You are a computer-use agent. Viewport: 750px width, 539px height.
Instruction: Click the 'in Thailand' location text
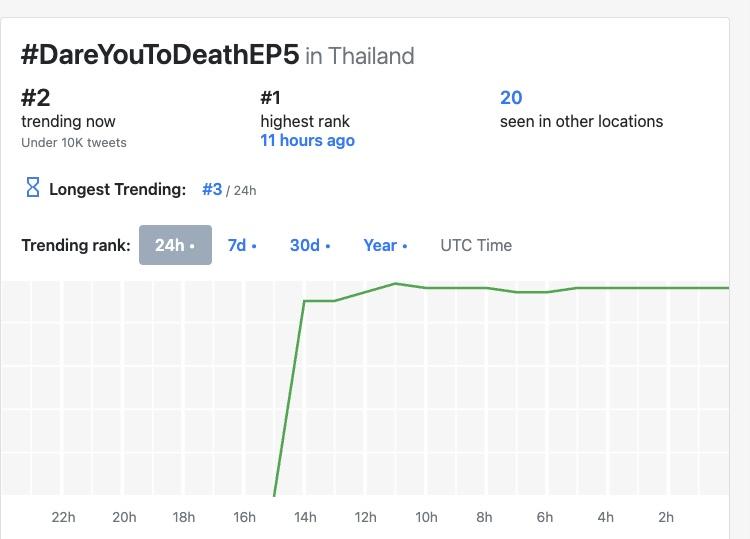click(x=359, y=56)
